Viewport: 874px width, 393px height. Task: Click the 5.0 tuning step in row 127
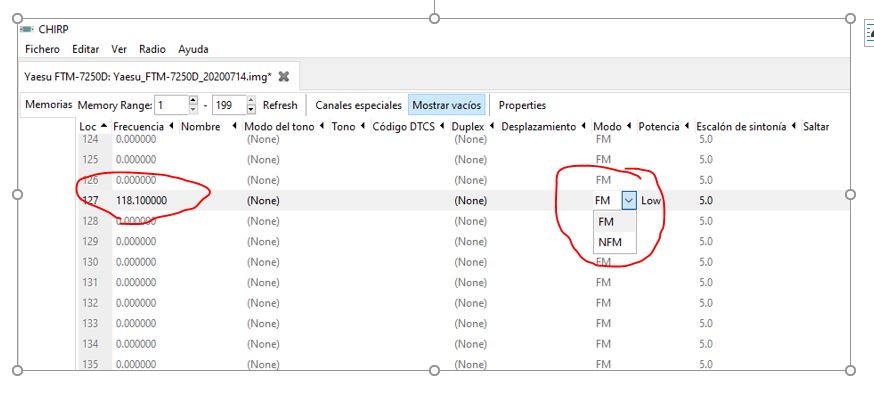click(706, 201)
